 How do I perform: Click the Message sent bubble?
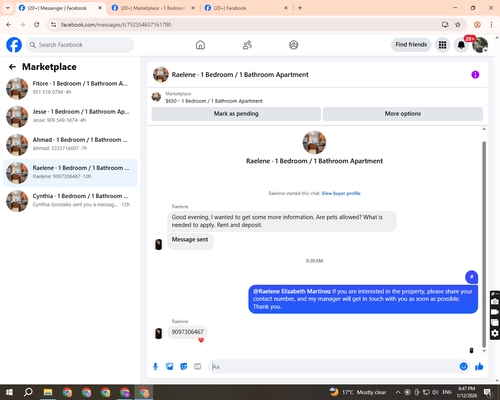pos(190,240)
